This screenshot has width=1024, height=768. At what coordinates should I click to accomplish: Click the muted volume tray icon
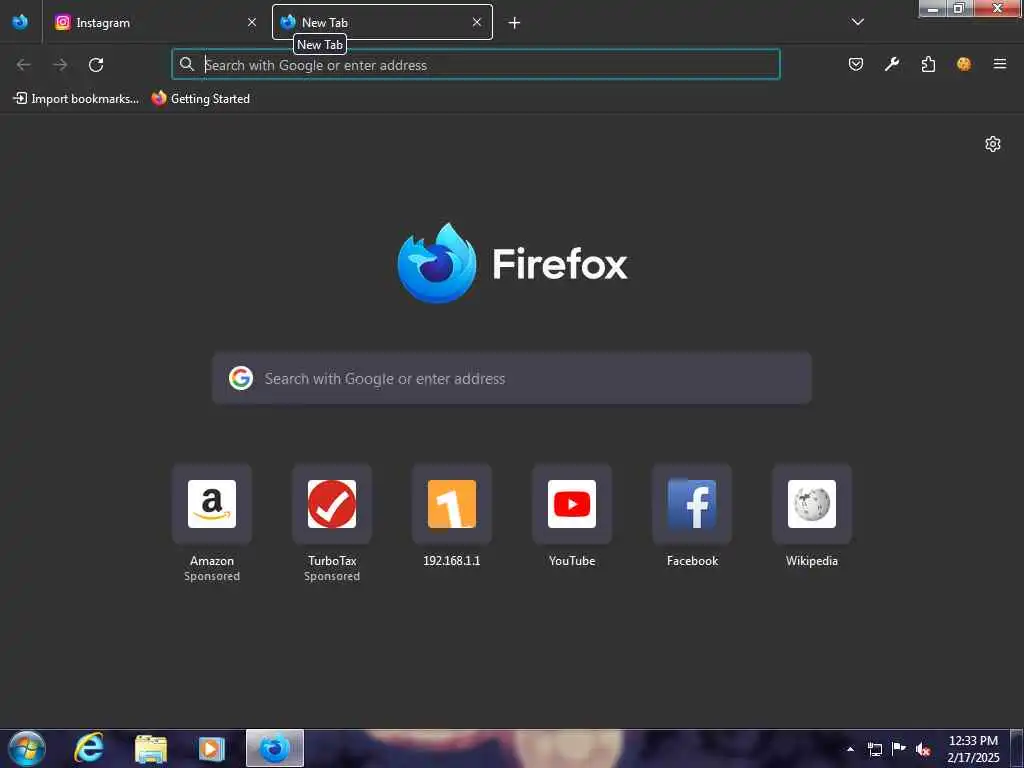coord(923,750)
